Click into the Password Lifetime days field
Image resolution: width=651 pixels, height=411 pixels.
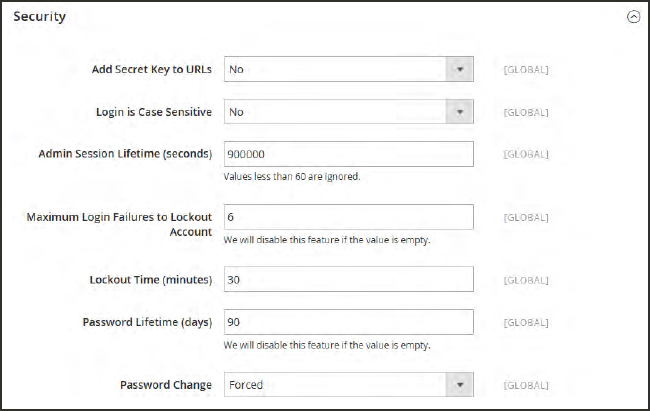point(348,322)
